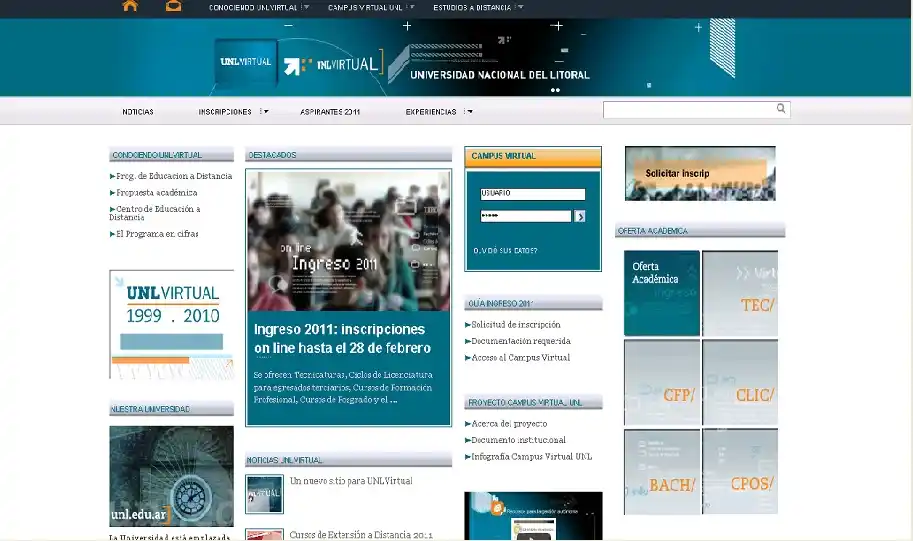Open Acerca del proyecto link
The height and width of the screenshot is (541, 913).
tap(506, 423)
